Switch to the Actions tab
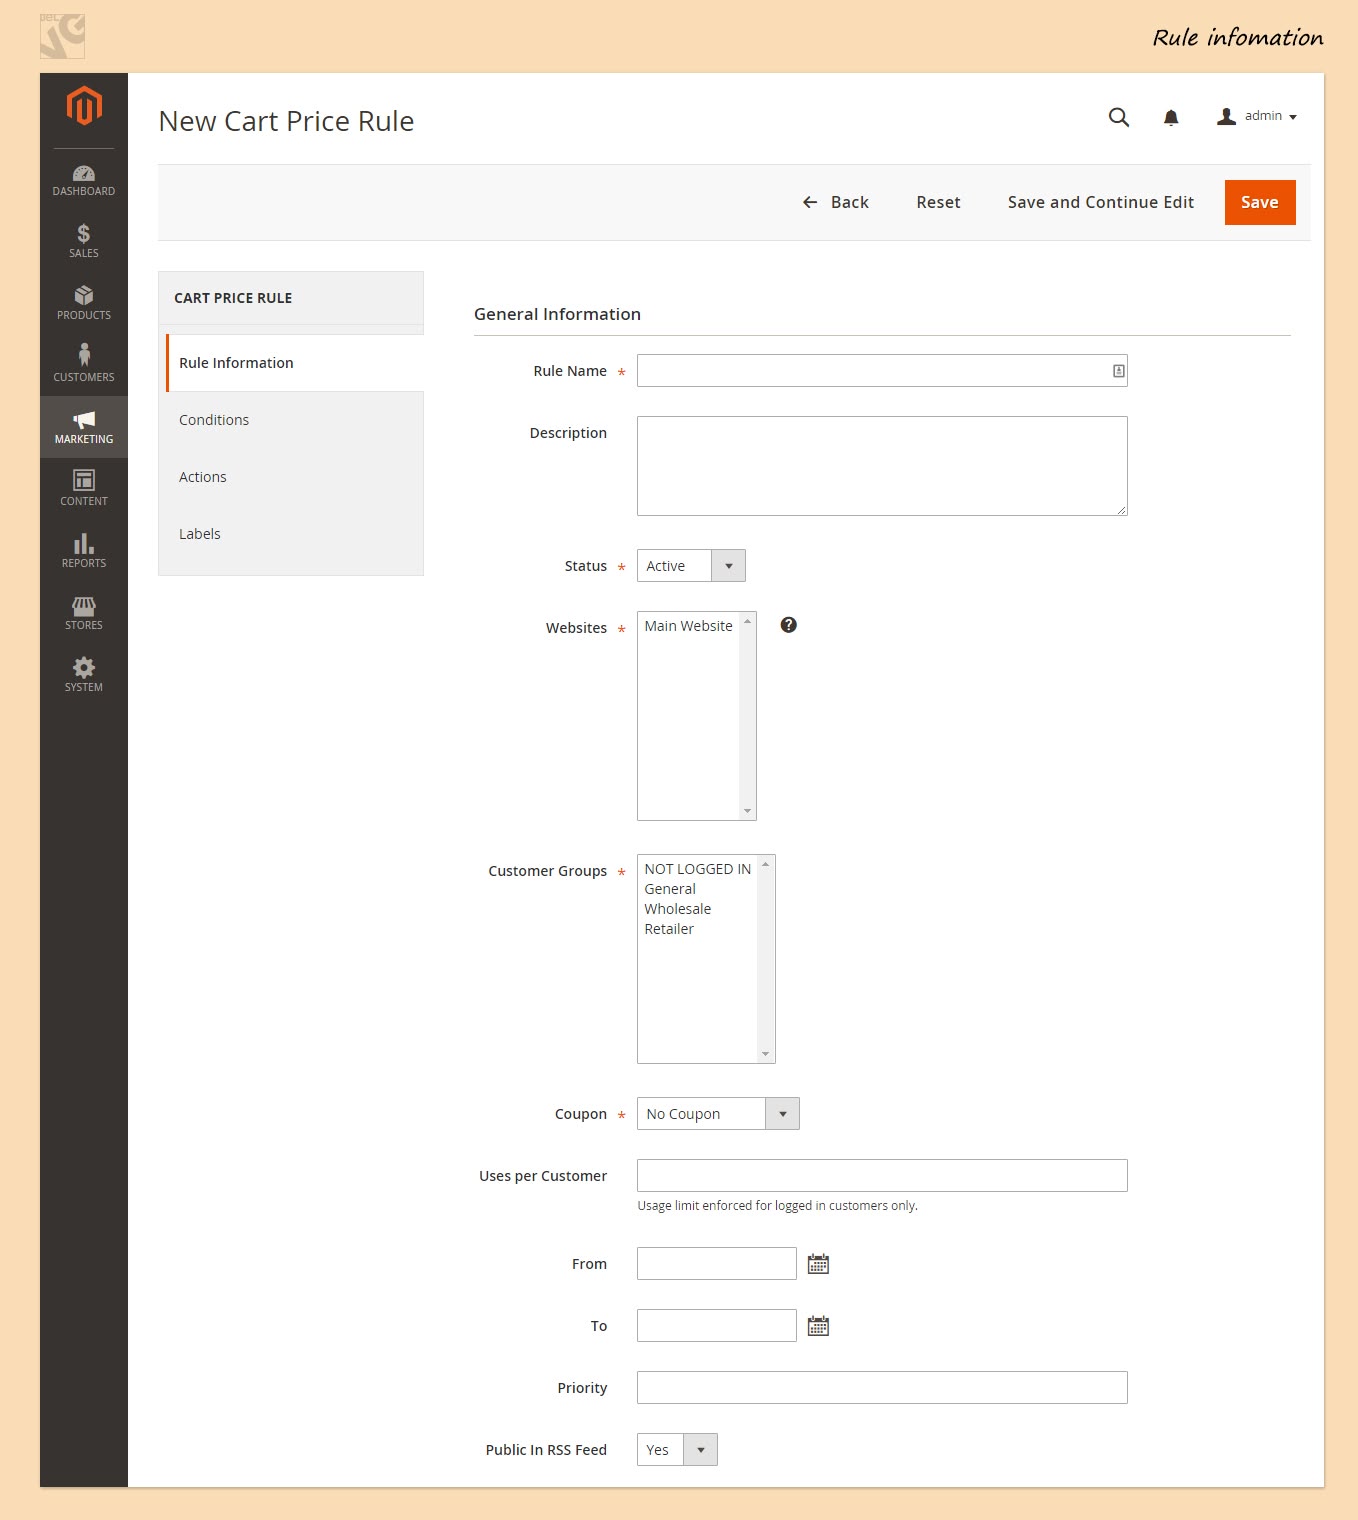The image size is (1358, 1520). pos(203,477)
